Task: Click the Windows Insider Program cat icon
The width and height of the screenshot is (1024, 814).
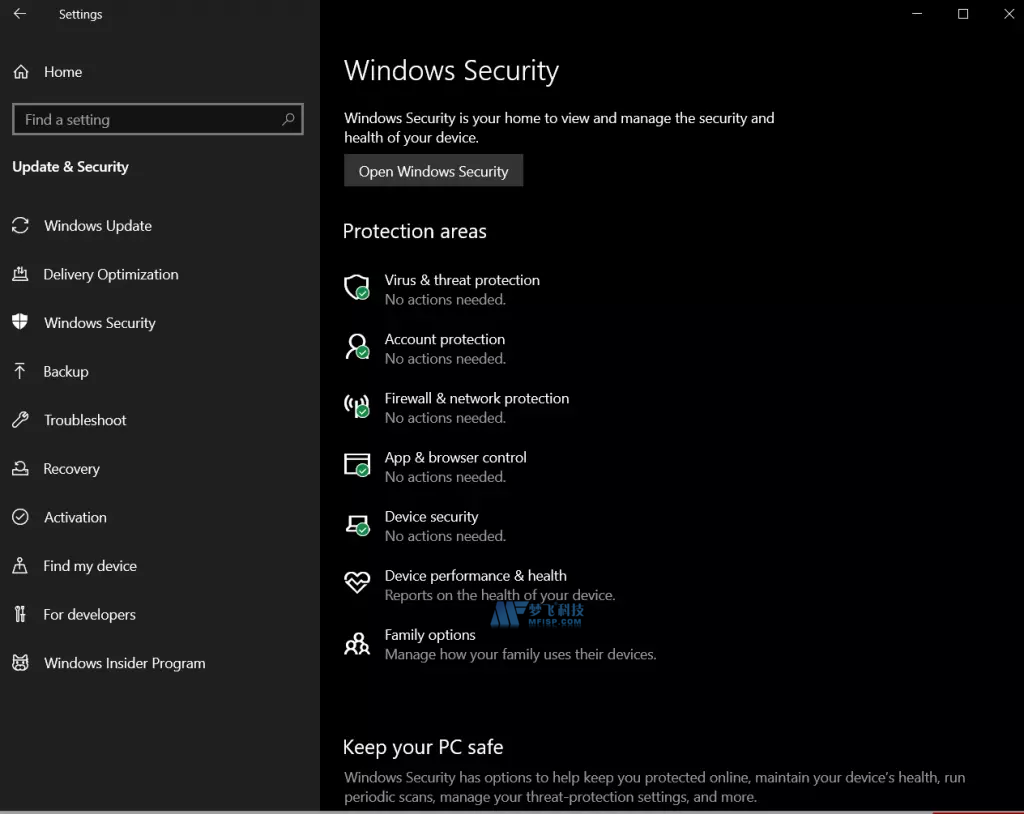Action: pos(20,663)
